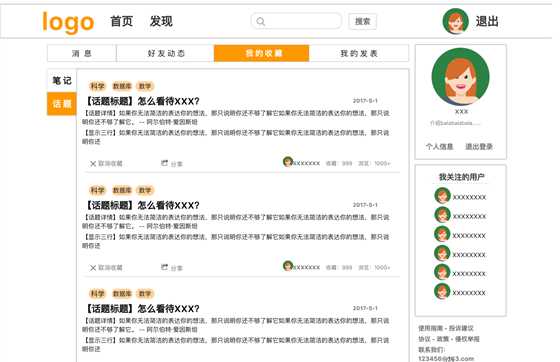
Task: Click the 退出 link in header
Action: click(487, 21)
